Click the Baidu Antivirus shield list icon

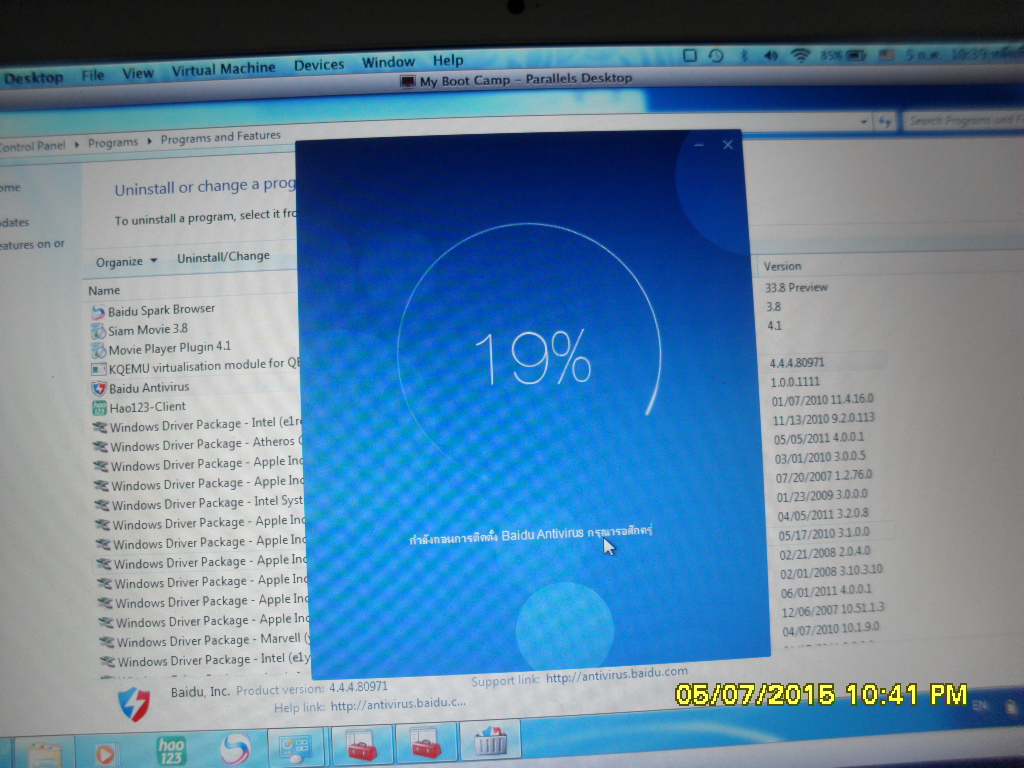(x=99, y=389)
